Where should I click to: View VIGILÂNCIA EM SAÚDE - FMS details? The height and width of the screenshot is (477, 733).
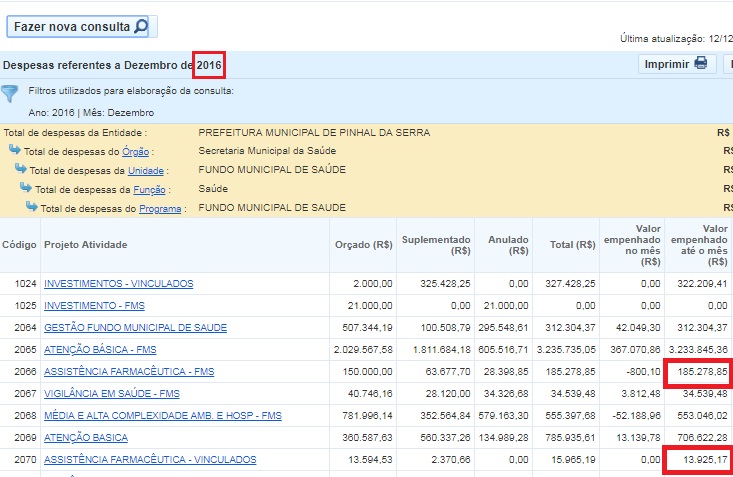(x=111, y=394)
